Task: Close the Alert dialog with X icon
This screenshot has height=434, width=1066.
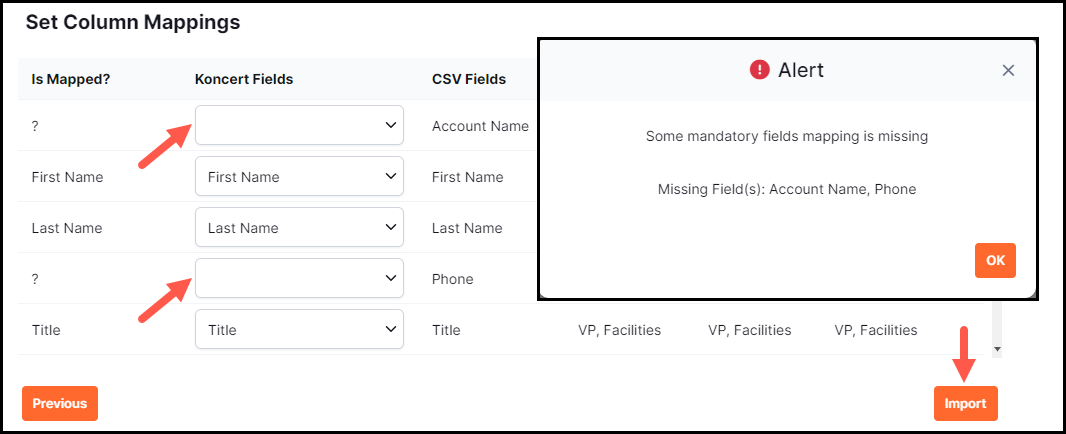Action: click(x=1008, y=70)
